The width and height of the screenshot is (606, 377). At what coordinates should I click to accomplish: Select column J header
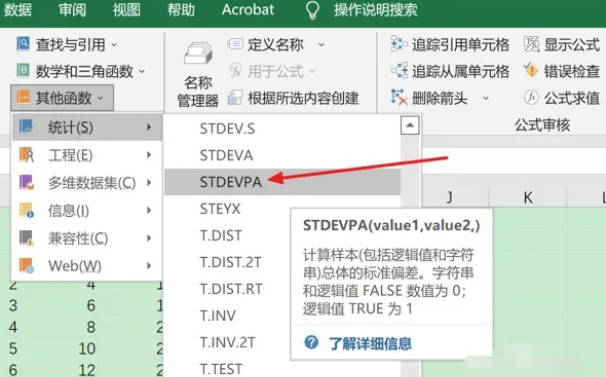(x=449, y=197)
